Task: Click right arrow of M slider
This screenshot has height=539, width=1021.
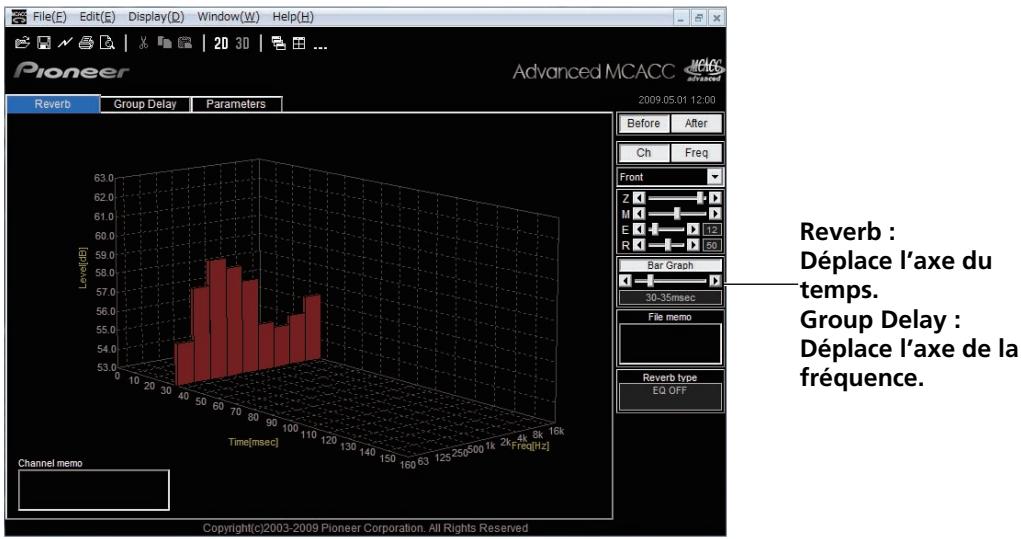Action: click(x=715, y=214)
